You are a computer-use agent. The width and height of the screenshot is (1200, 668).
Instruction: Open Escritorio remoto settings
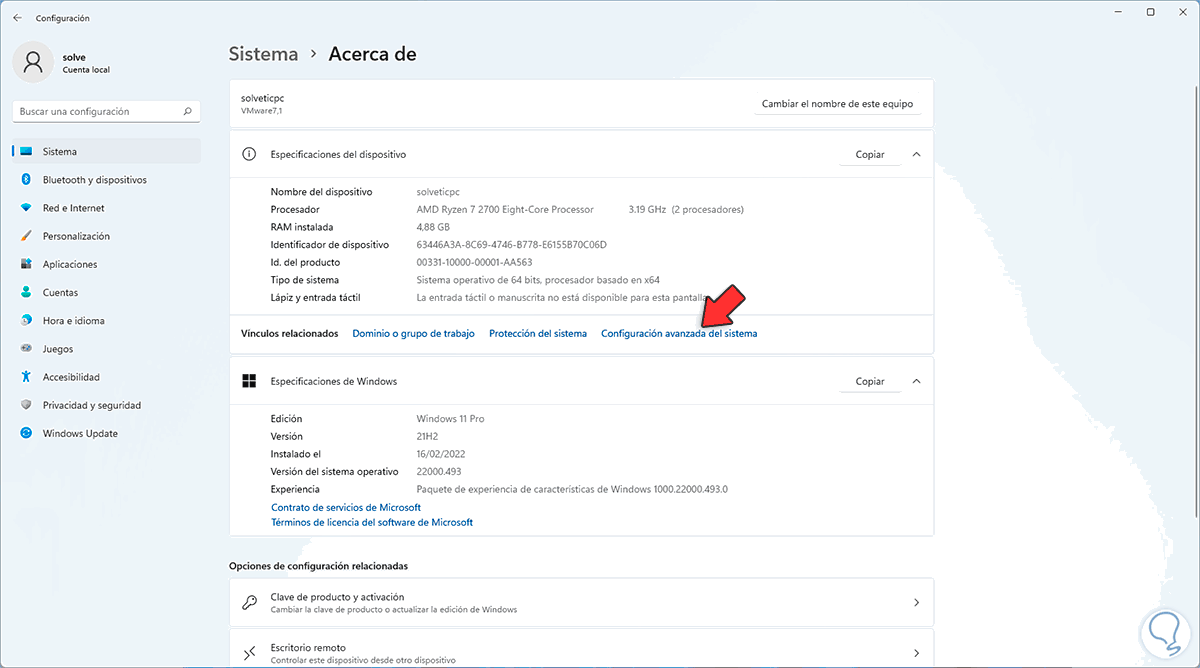[x=581, y=648]
